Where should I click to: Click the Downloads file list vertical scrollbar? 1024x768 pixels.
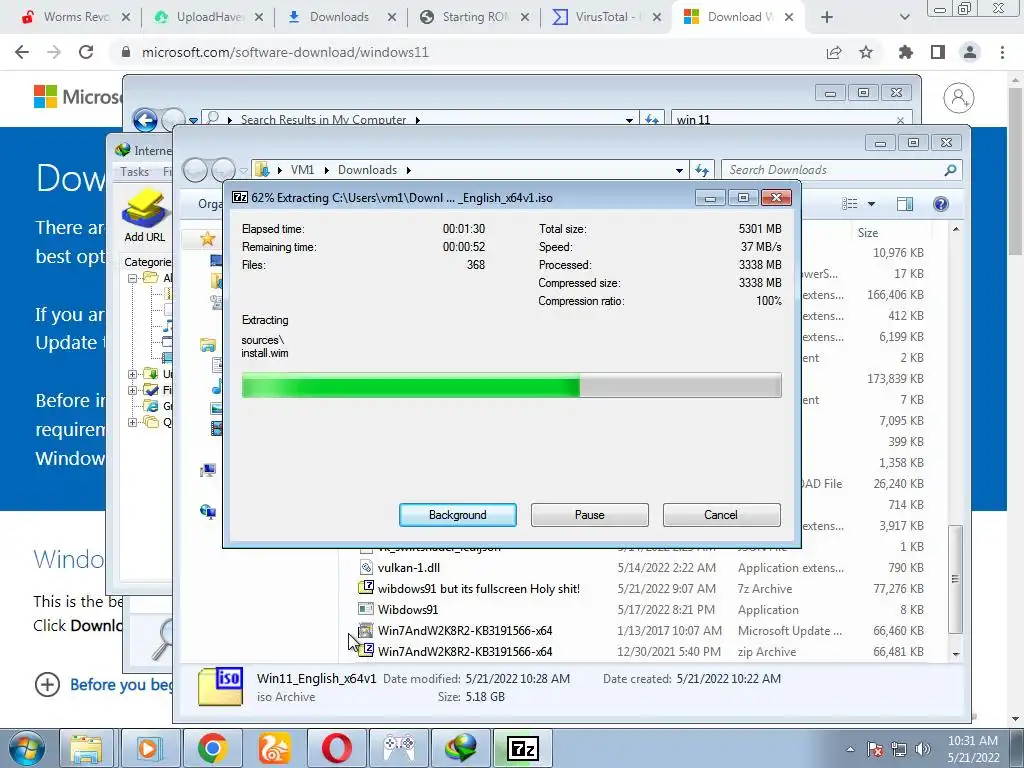(956, 578)
